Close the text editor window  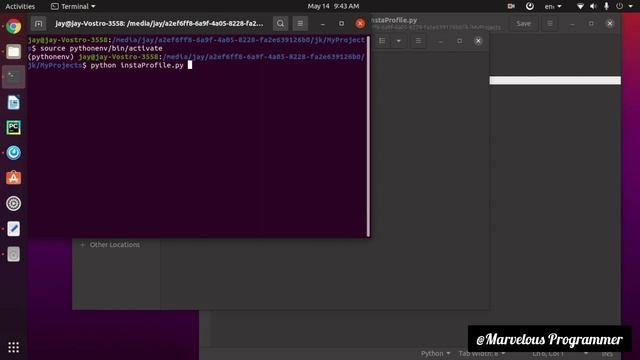click(x=610, y=24)
